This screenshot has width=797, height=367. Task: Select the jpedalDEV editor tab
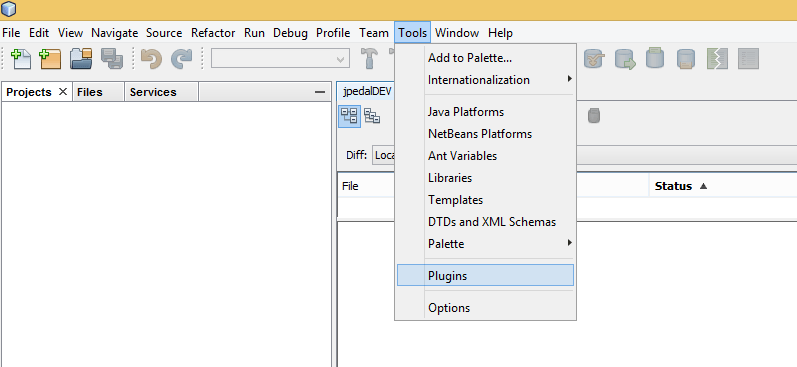(x=366, y=91)
